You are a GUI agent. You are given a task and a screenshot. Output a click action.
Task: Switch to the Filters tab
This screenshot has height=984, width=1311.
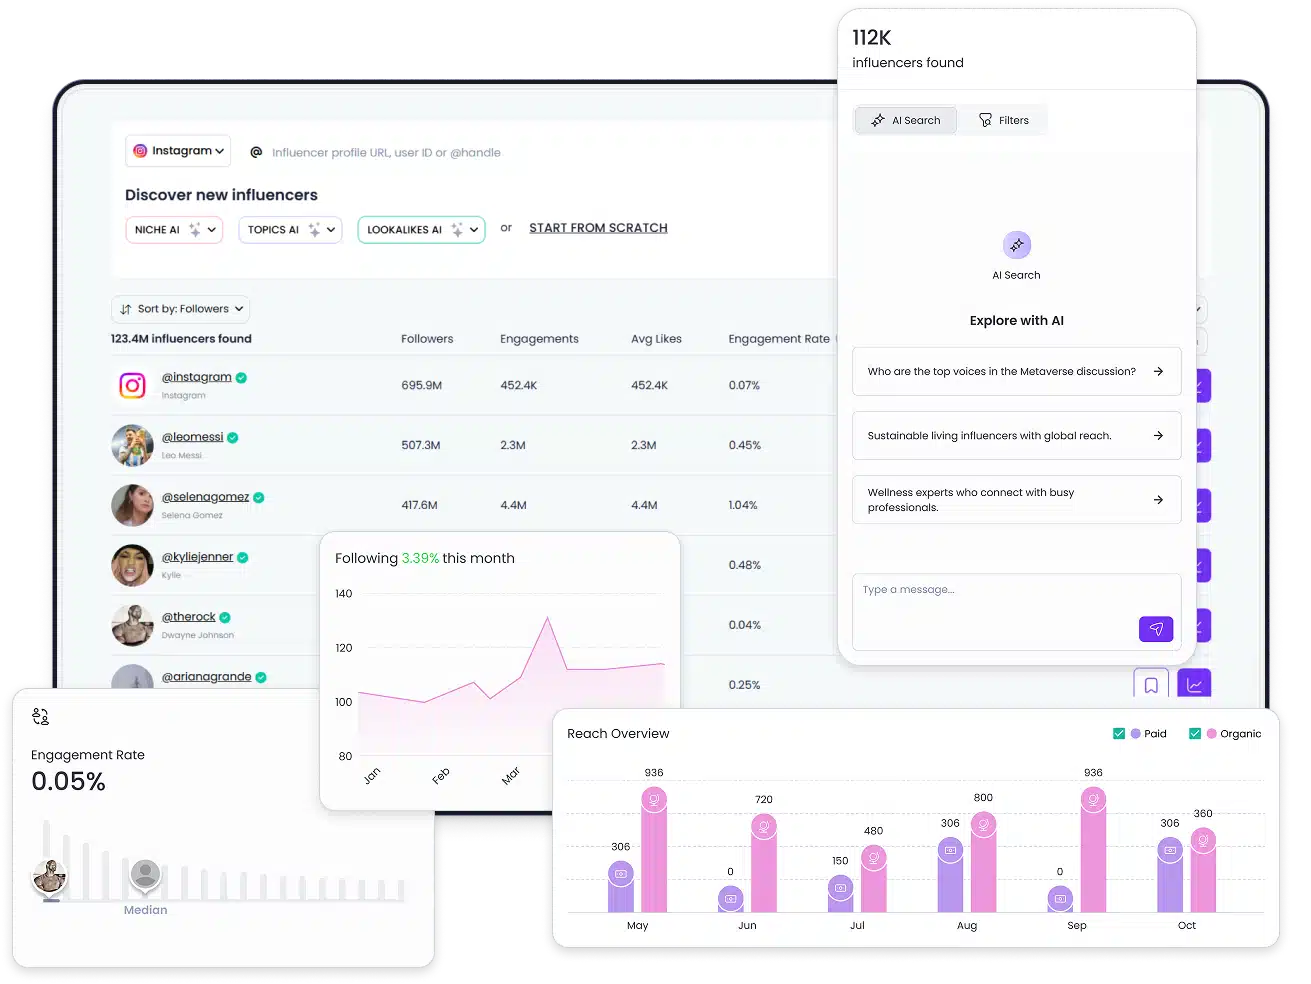[1002, 120]
